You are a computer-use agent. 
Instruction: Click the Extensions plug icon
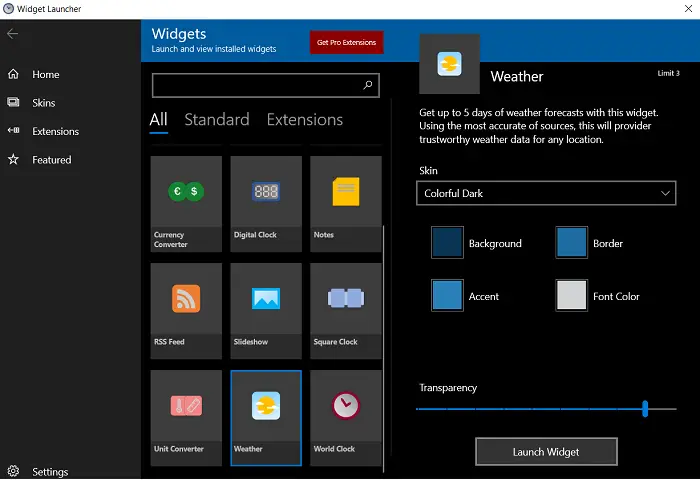tap(13, 130)
